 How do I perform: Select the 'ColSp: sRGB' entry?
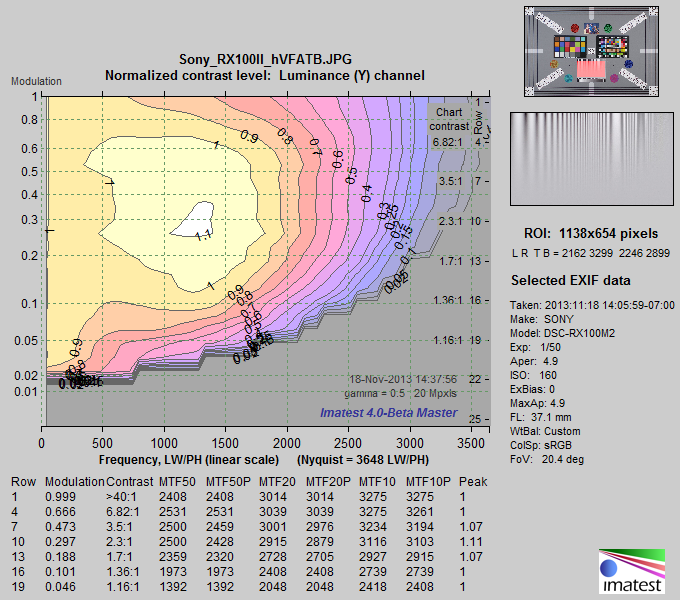point(541,445)
